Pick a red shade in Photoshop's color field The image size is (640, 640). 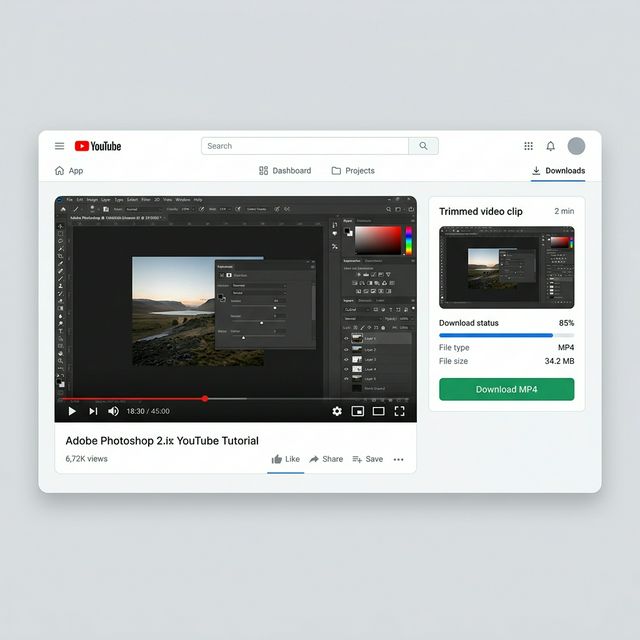pos(378,240)
